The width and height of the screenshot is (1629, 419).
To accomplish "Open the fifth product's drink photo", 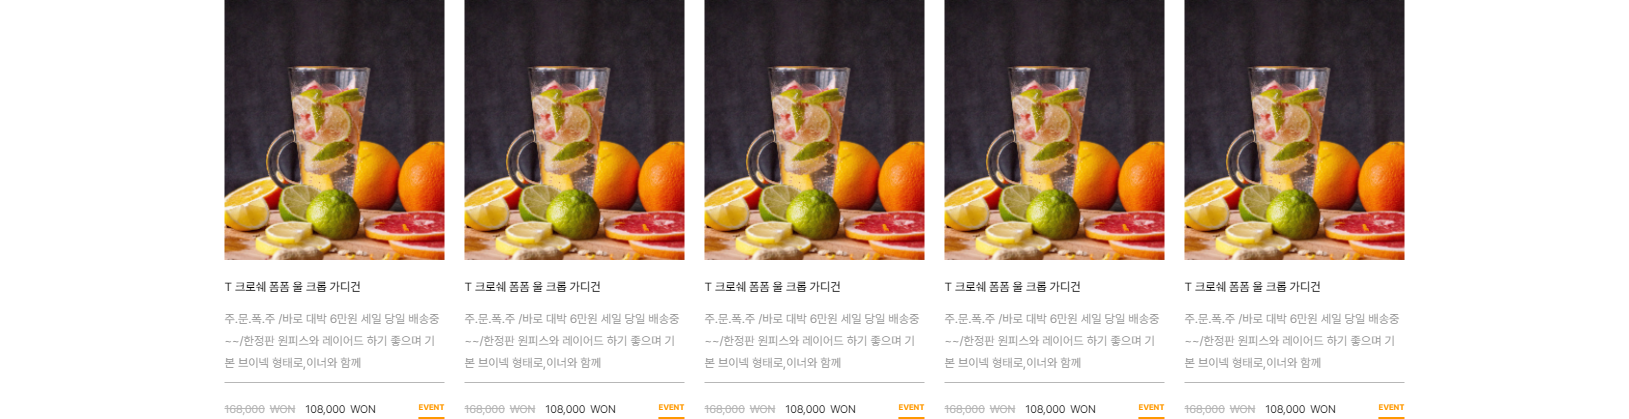I will pos(1294,130).
